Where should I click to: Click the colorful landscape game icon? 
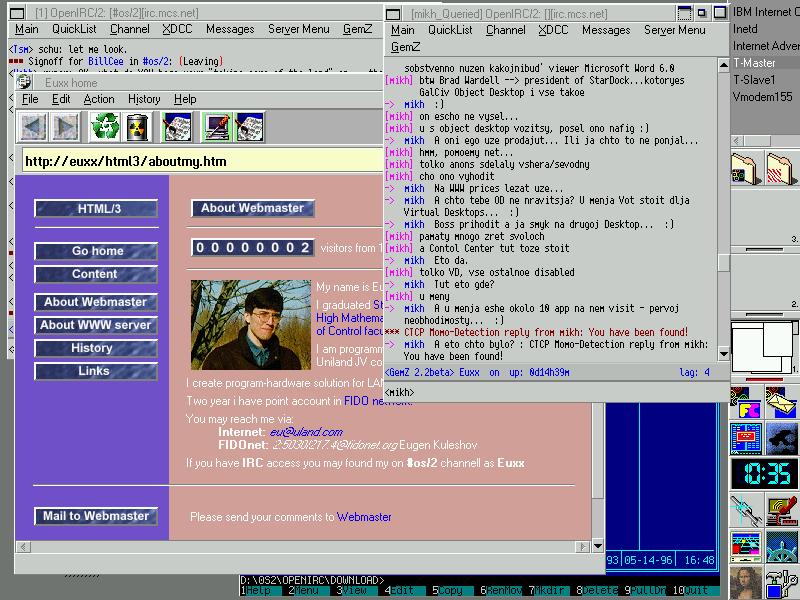click(x=746, y=546)
